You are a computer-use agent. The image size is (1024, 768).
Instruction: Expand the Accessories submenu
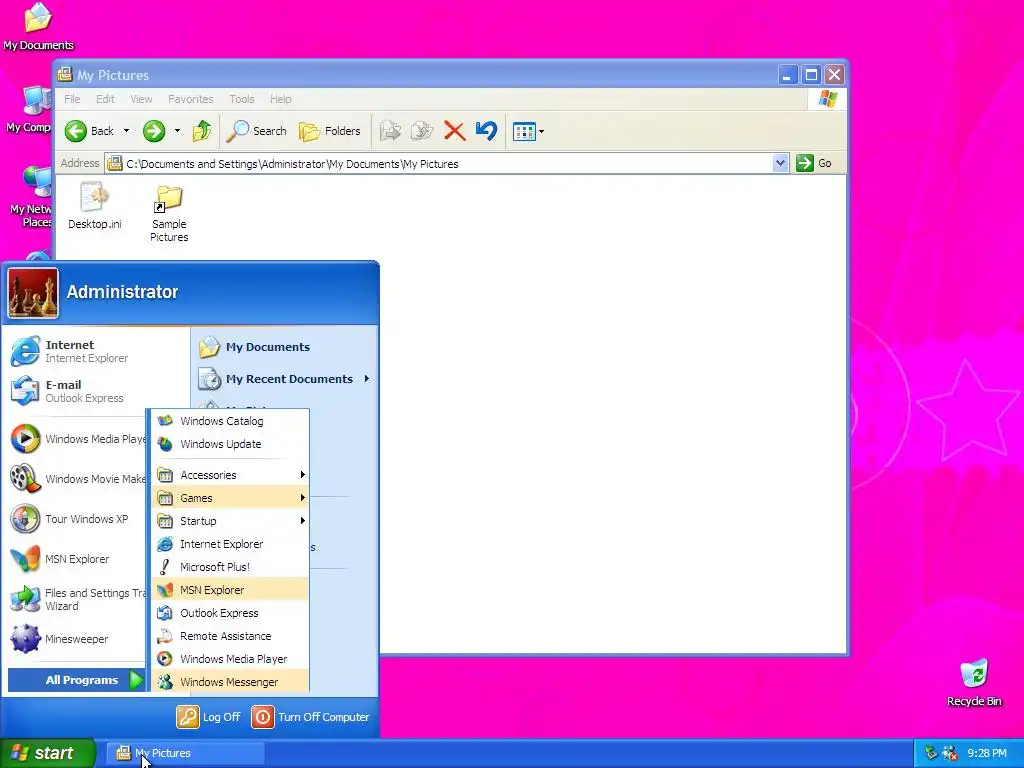[x=230, y=475]
